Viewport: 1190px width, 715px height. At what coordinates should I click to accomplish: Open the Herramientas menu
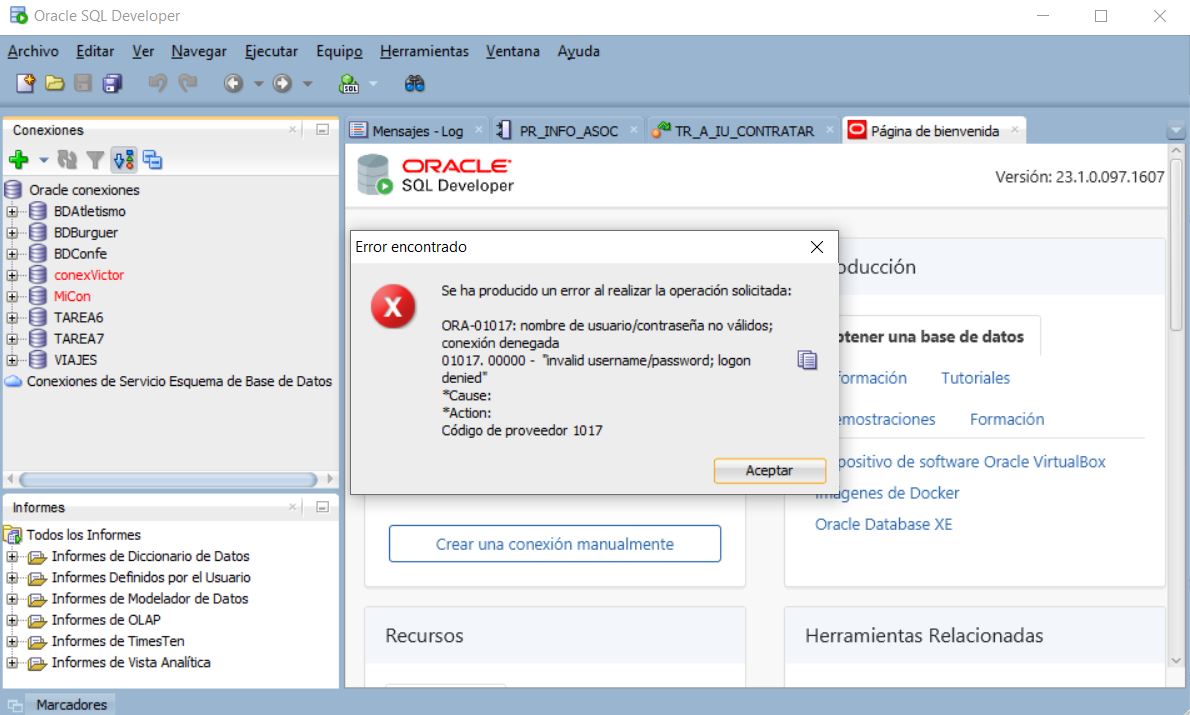click(x=424, y=51)
